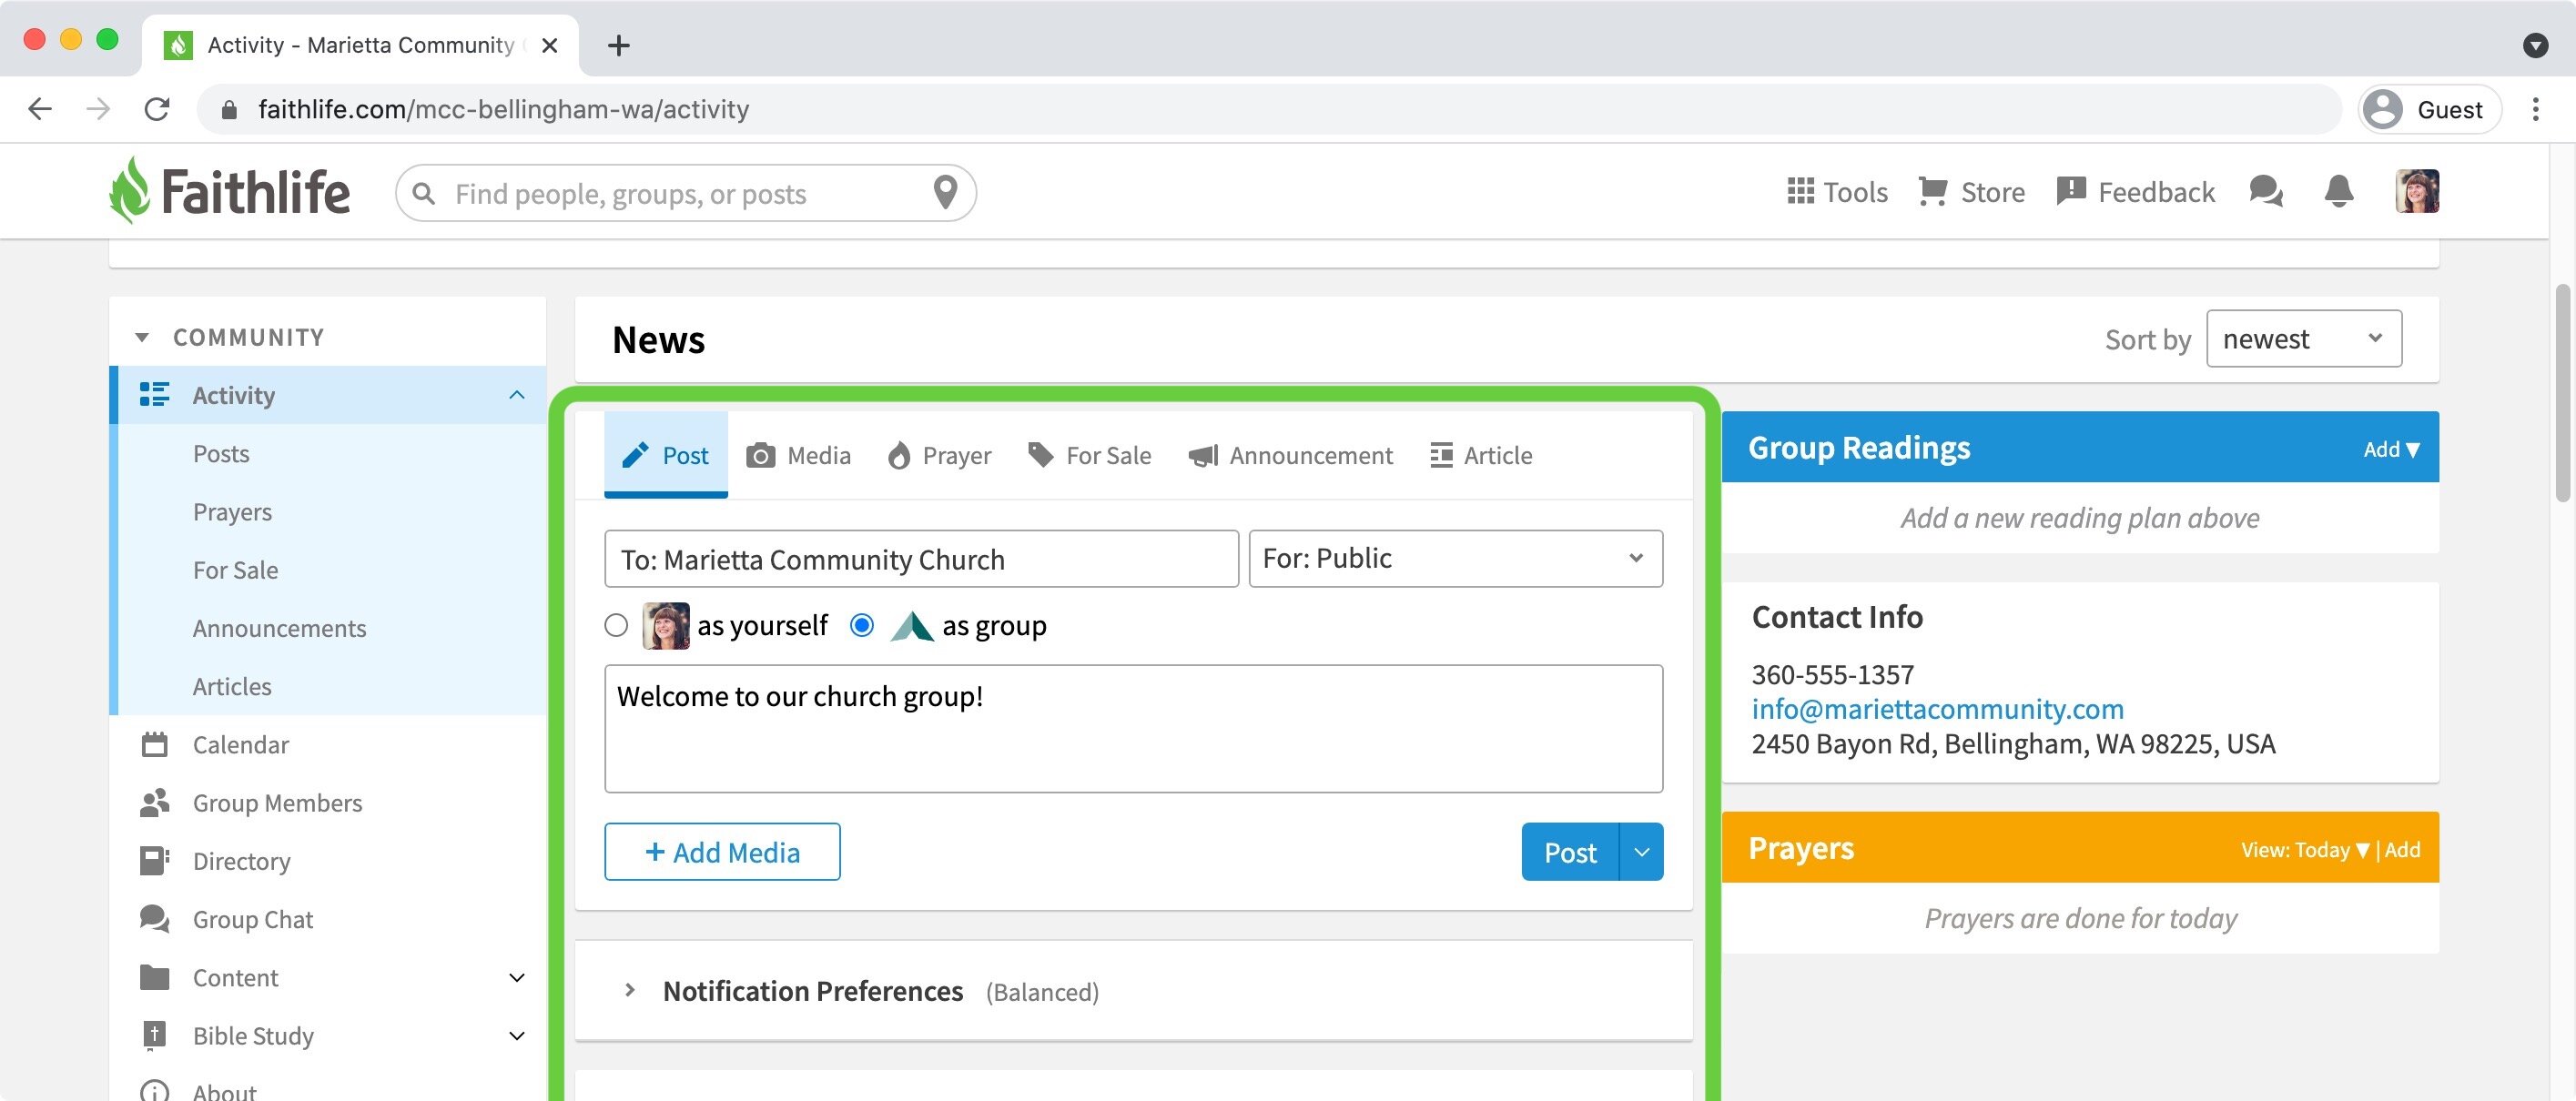Expand the Content section chevron

point(517,977)
